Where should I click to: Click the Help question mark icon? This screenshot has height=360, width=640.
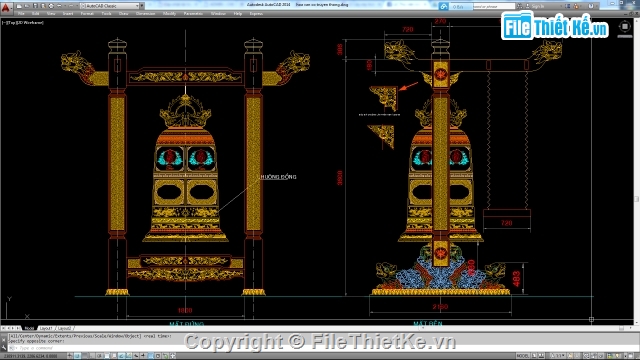point(591,6)
